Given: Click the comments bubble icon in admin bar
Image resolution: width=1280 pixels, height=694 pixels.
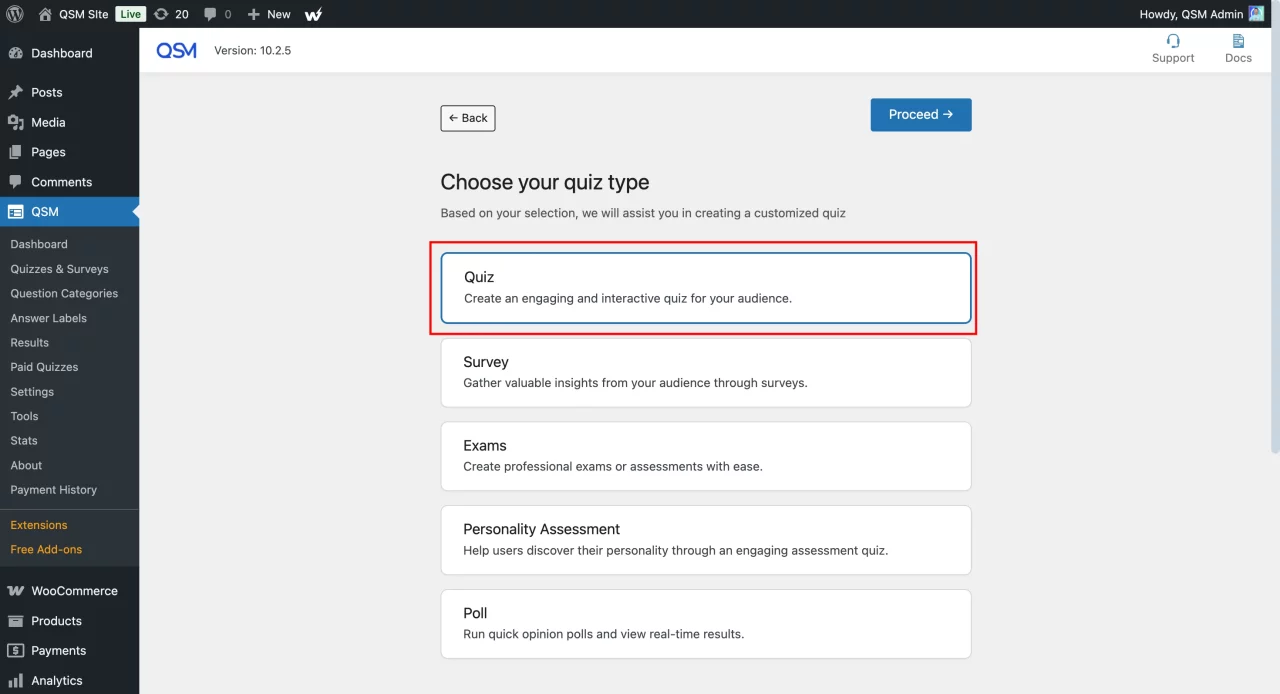Looking at the screenshot, I should tap(213, 14).
